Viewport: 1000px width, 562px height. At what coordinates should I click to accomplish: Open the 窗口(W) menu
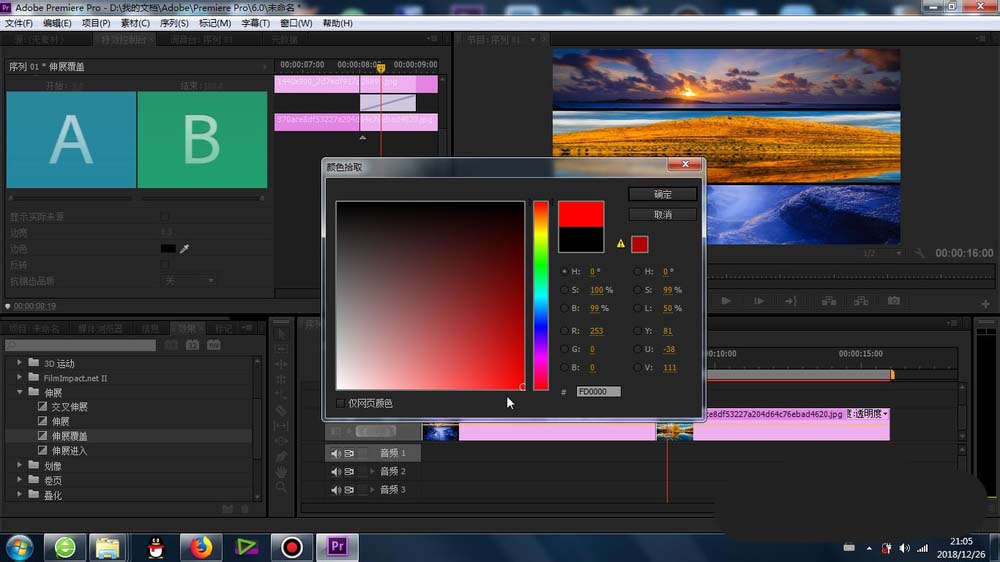296,23
